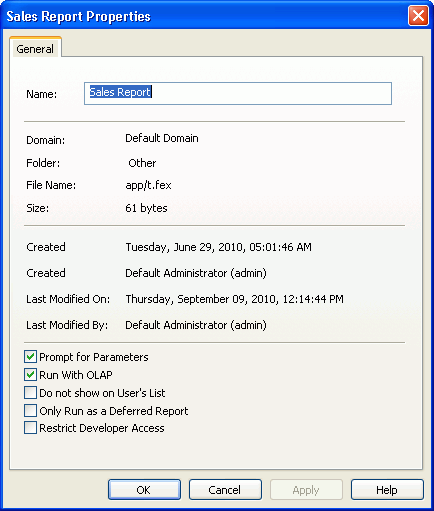This screenshot has height=511, width=434.
Task: Click the Last Modified By administrator text
Action: click(x=196, y=325)
